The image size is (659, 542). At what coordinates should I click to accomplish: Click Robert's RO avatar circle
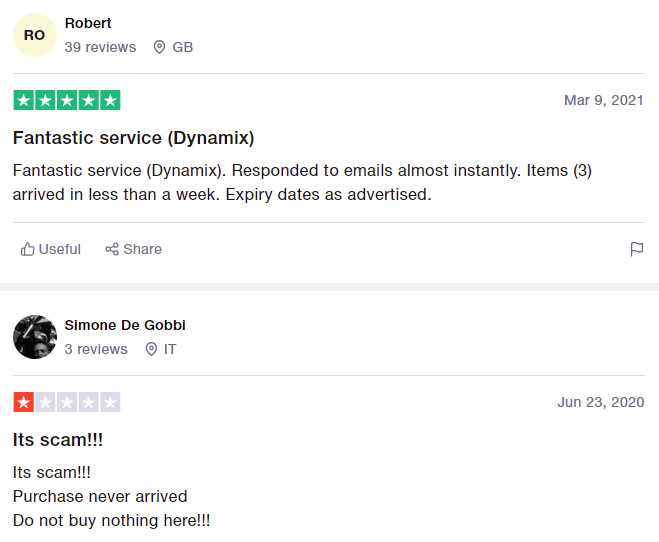click(35, 35)
